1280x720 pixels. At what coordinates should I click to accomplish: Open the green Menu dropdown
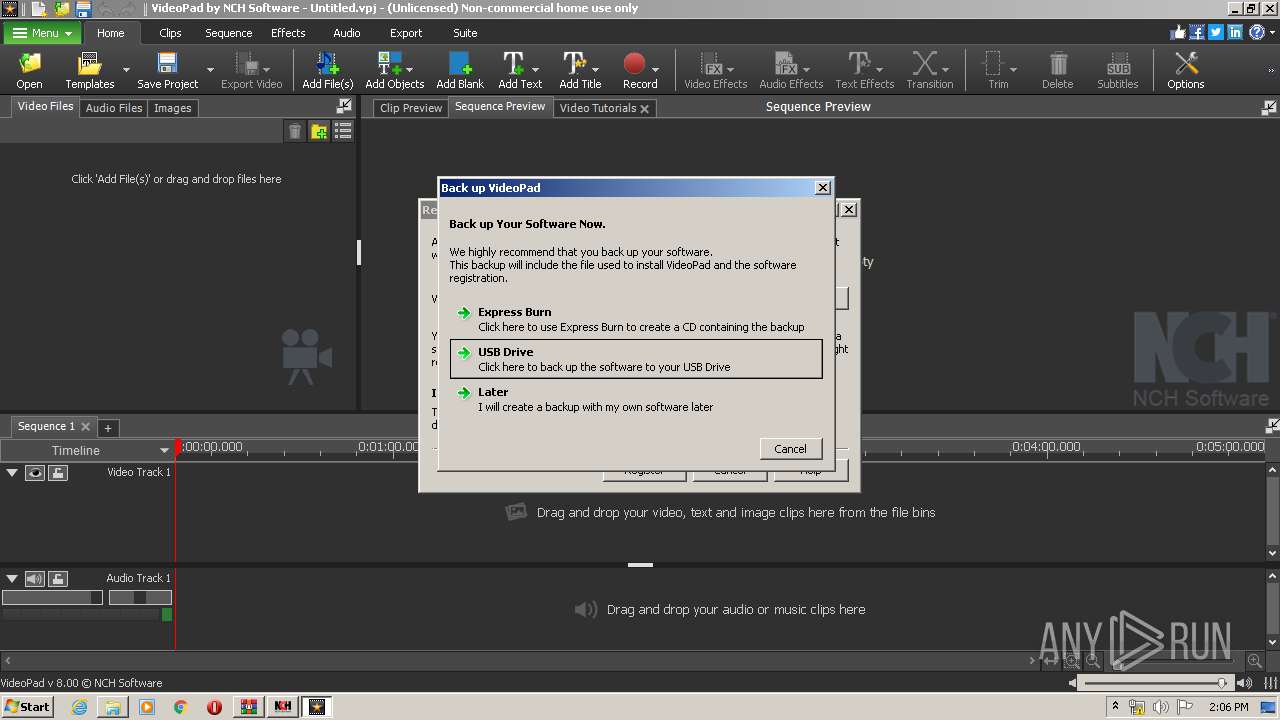(x=42, y=33)
